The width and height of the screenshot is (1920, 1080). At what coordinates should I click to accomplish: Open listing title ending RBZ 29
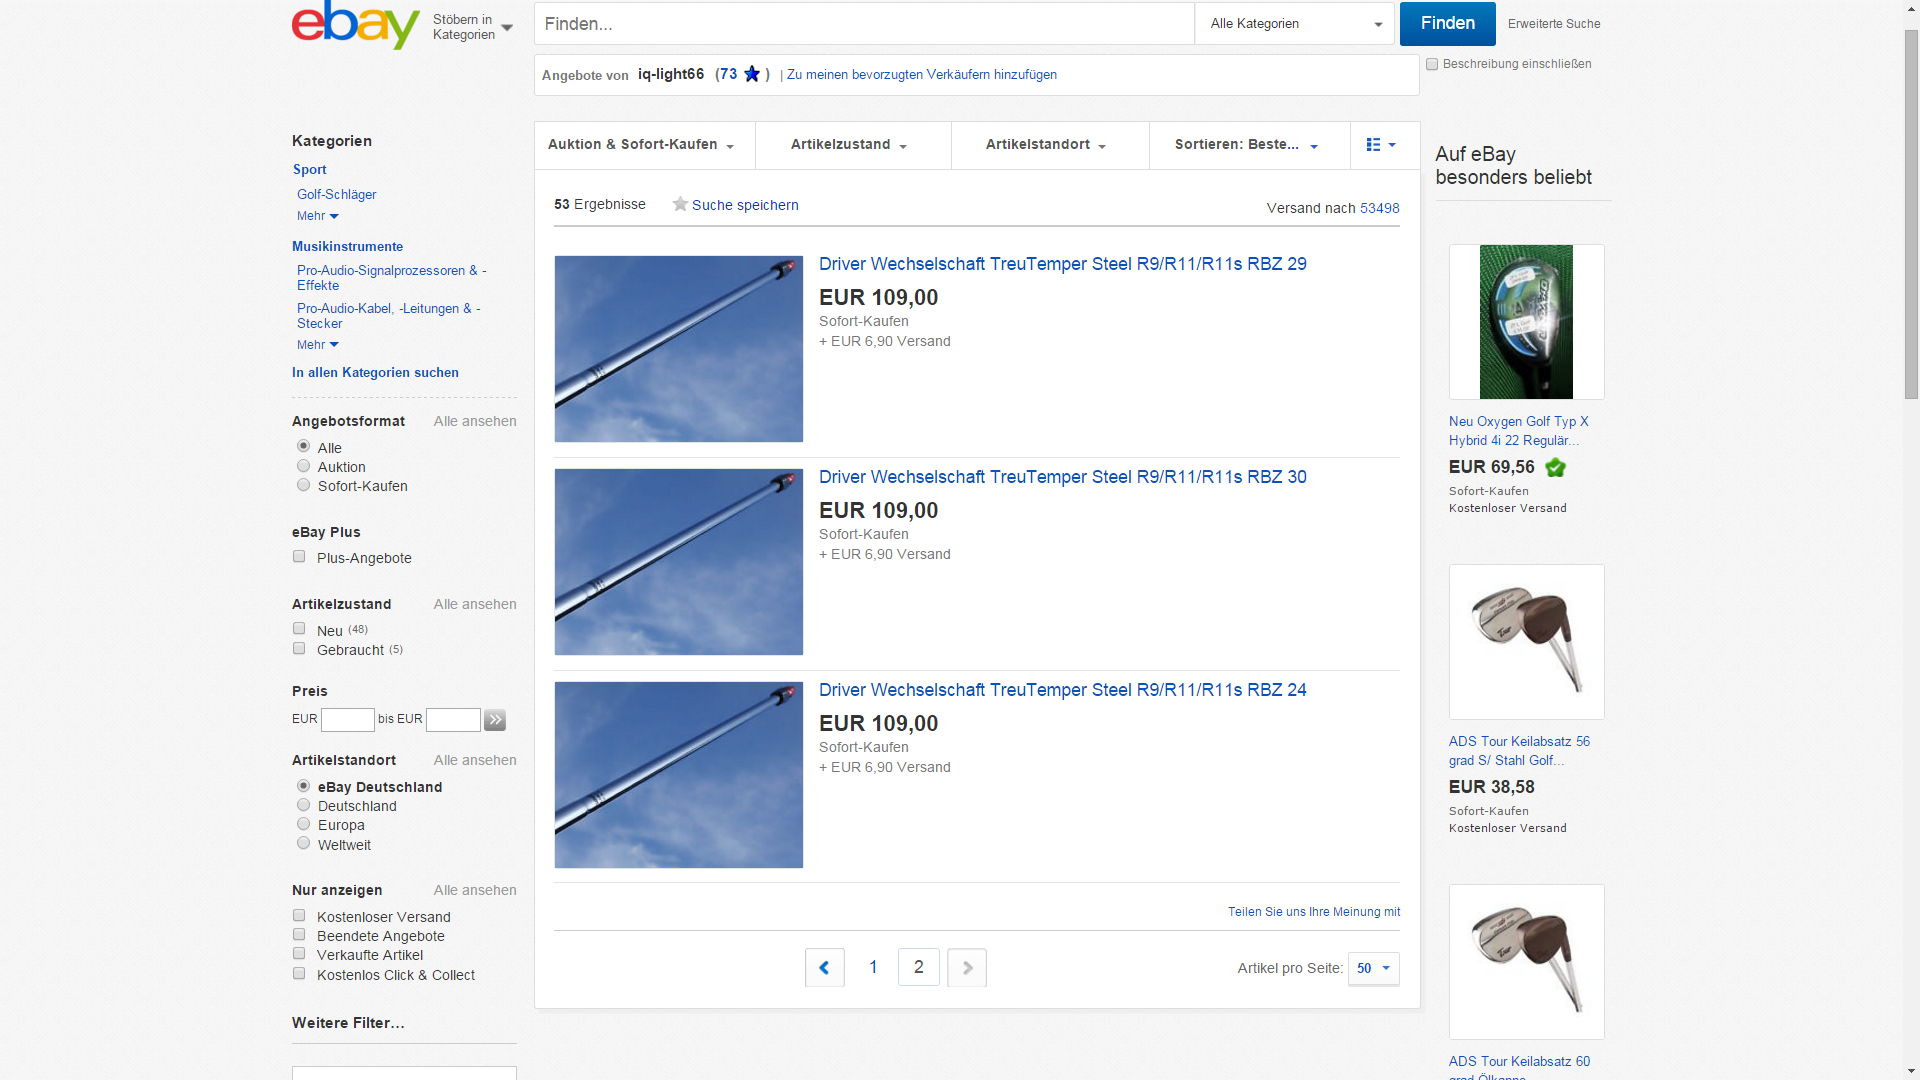pos(1063,264)
